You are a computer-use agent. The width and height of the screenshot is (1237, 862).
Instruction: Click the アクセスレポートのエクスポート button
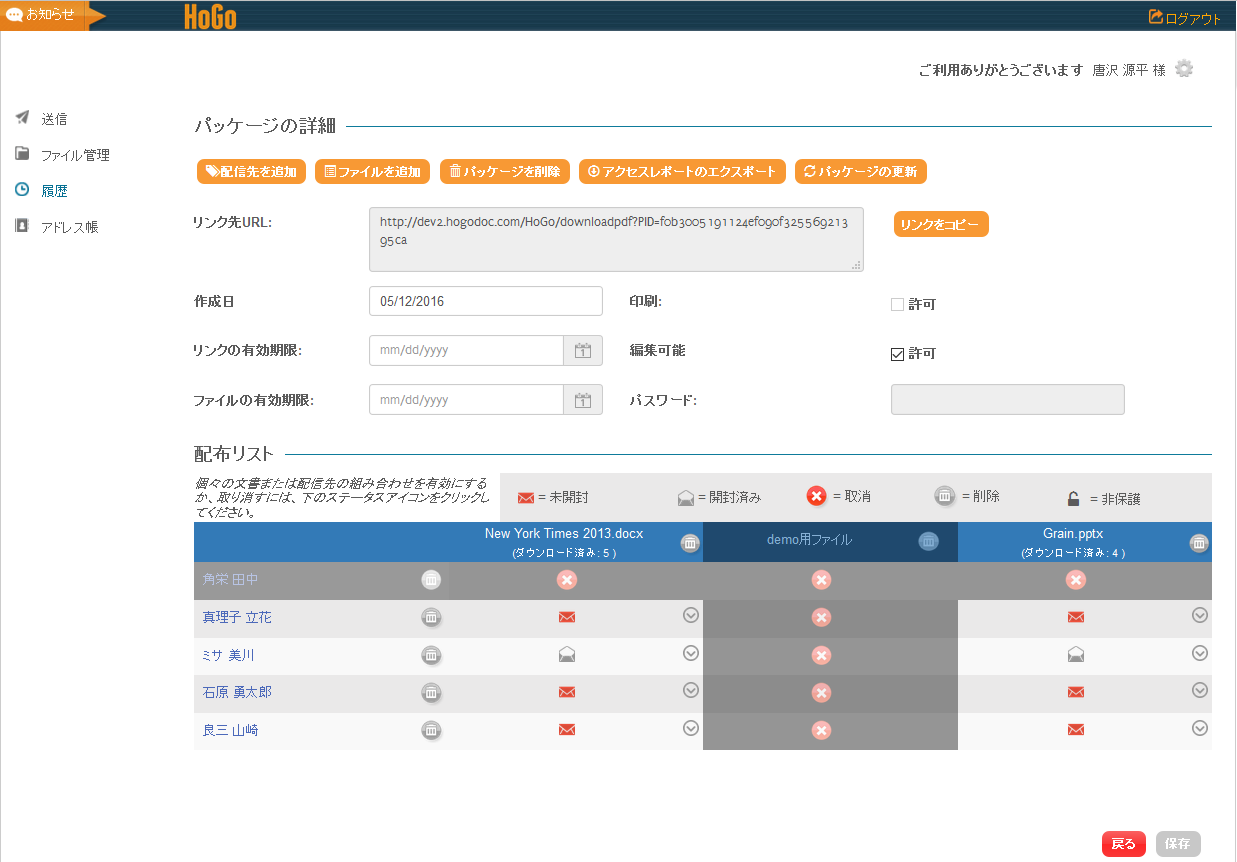(682, 172)
